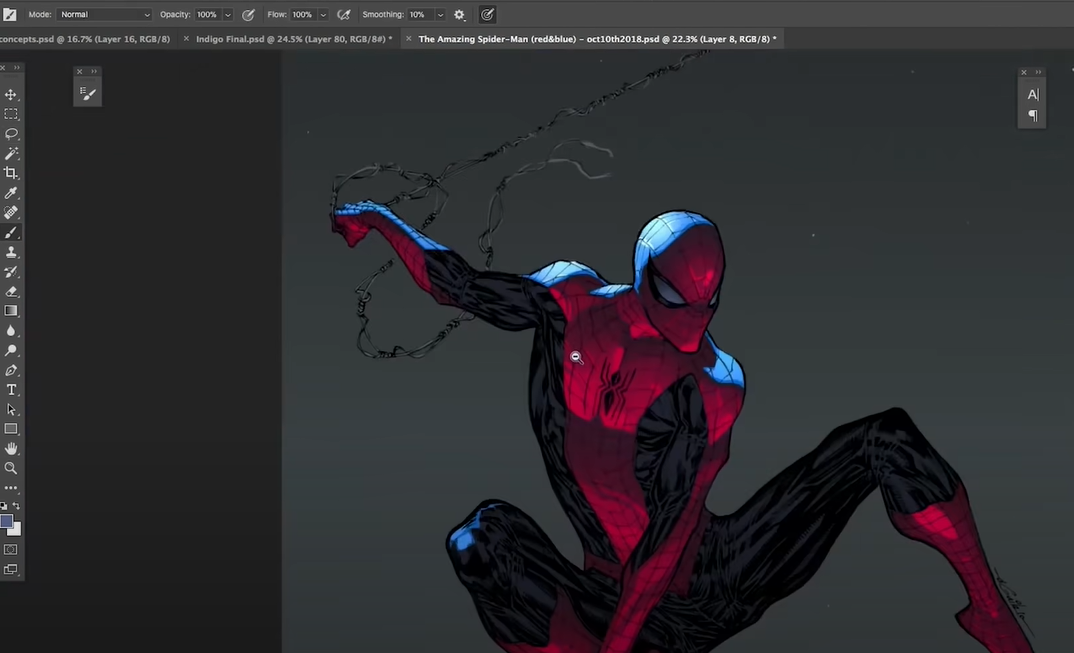Select the Hand tool
This screenshot has width=1074, height=653.
[x=11, y=449]
